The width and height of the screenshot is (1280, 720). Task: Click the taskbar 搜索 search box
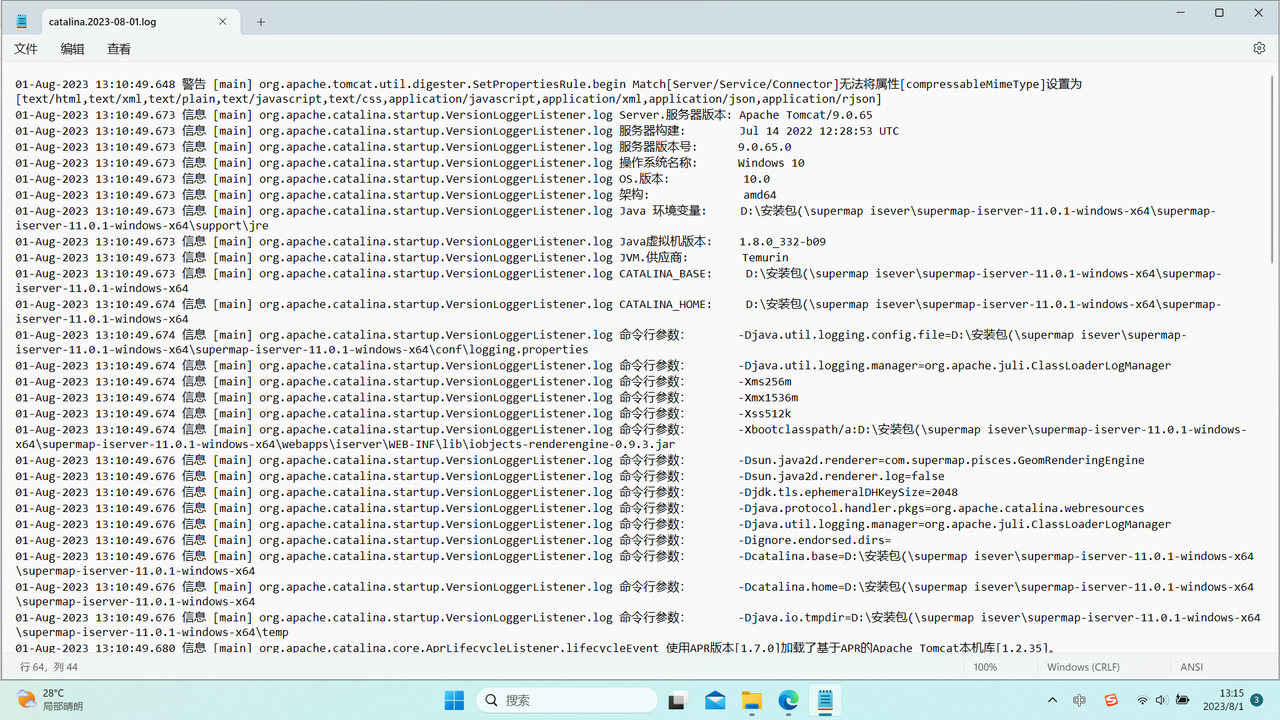click(x=565, y=700)
